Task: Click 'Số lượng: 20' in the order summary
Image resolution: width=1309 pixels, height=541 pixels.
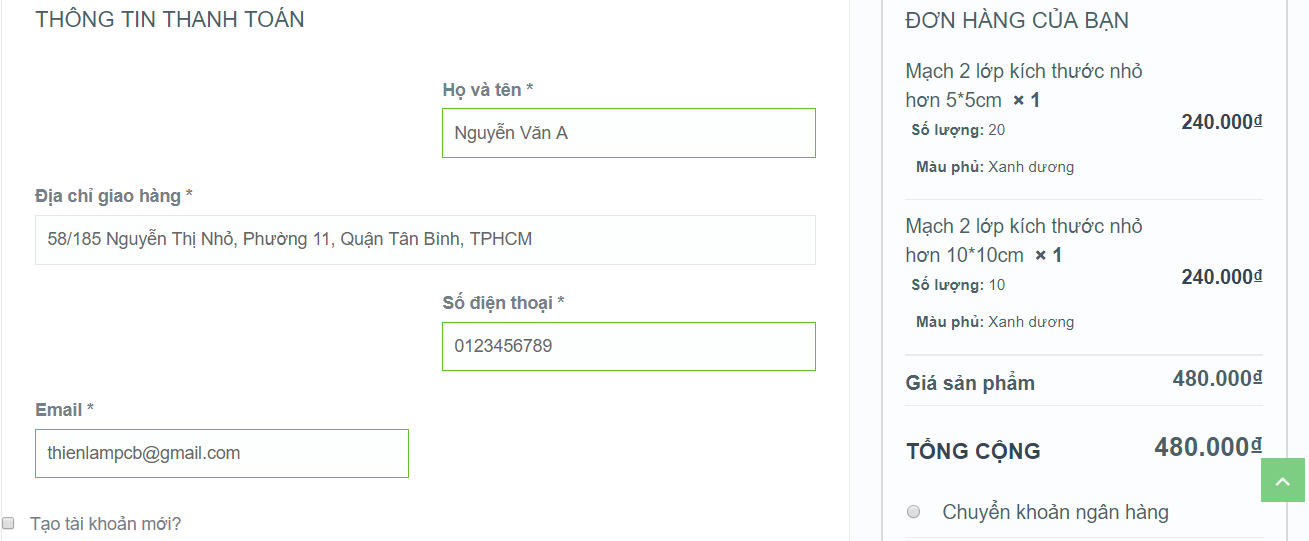Action: tap(958, 130)
